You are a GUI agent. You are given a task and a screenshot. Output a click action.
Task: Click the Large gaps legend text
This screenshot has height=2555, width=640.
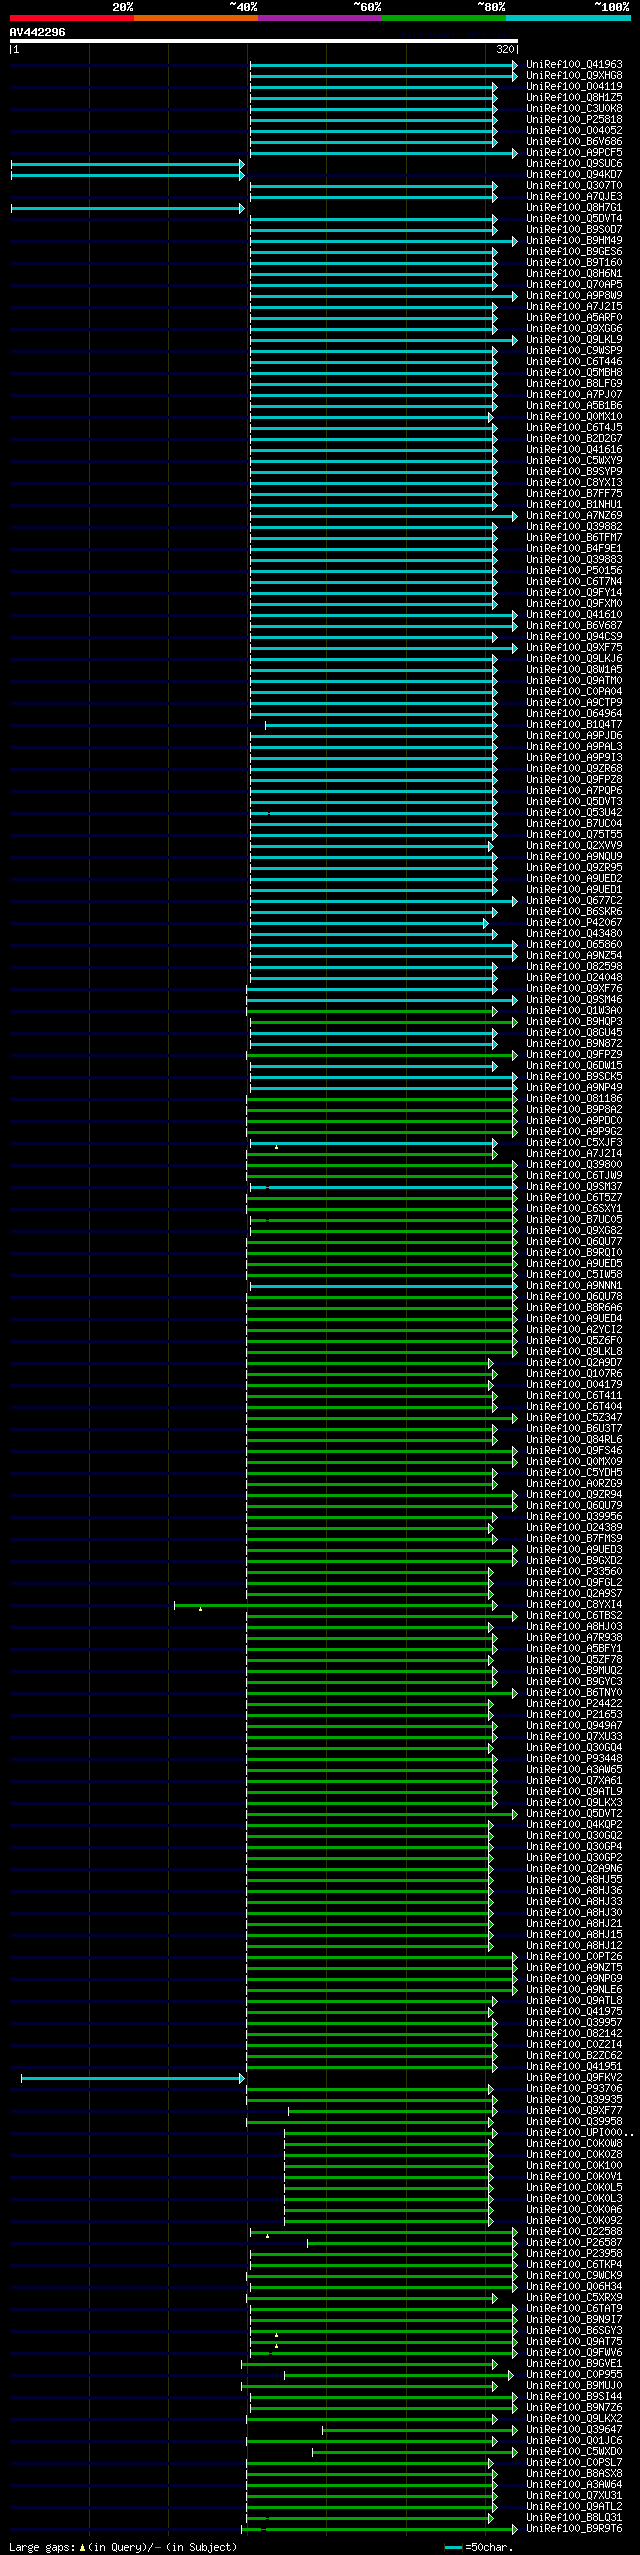(x=123, y=2547)
